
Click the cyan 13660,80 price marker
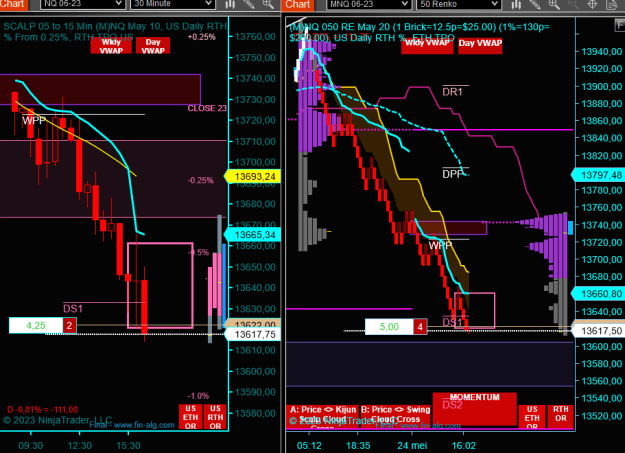tap(599, 294)
